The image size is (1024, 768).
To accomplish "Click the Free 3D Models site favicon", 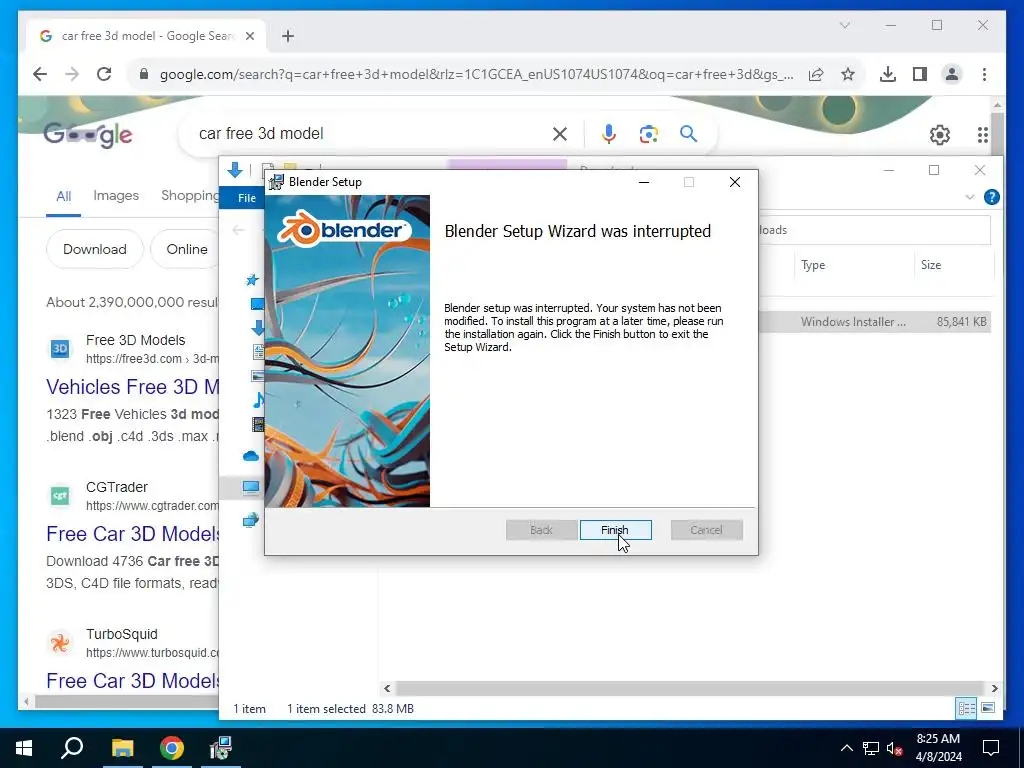I will point(59,349).
